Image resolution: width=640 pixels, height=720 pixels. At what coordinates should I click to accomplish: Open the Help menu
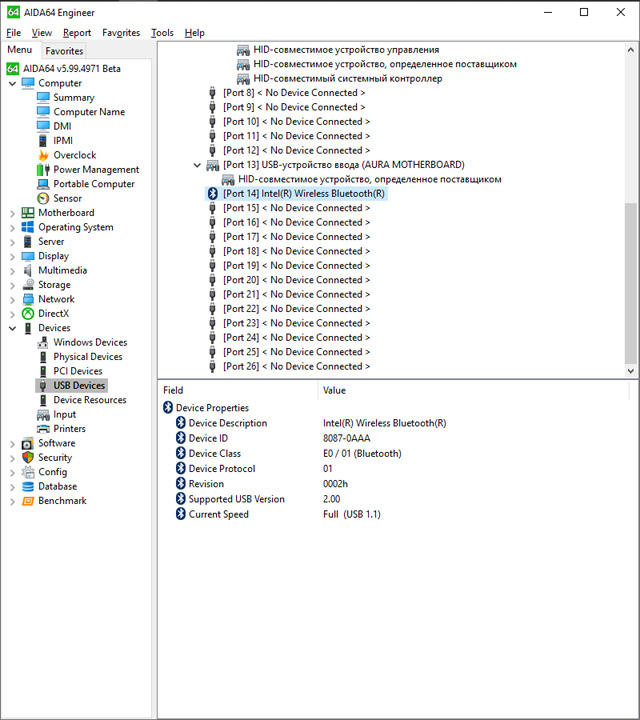tap(194, 33)
